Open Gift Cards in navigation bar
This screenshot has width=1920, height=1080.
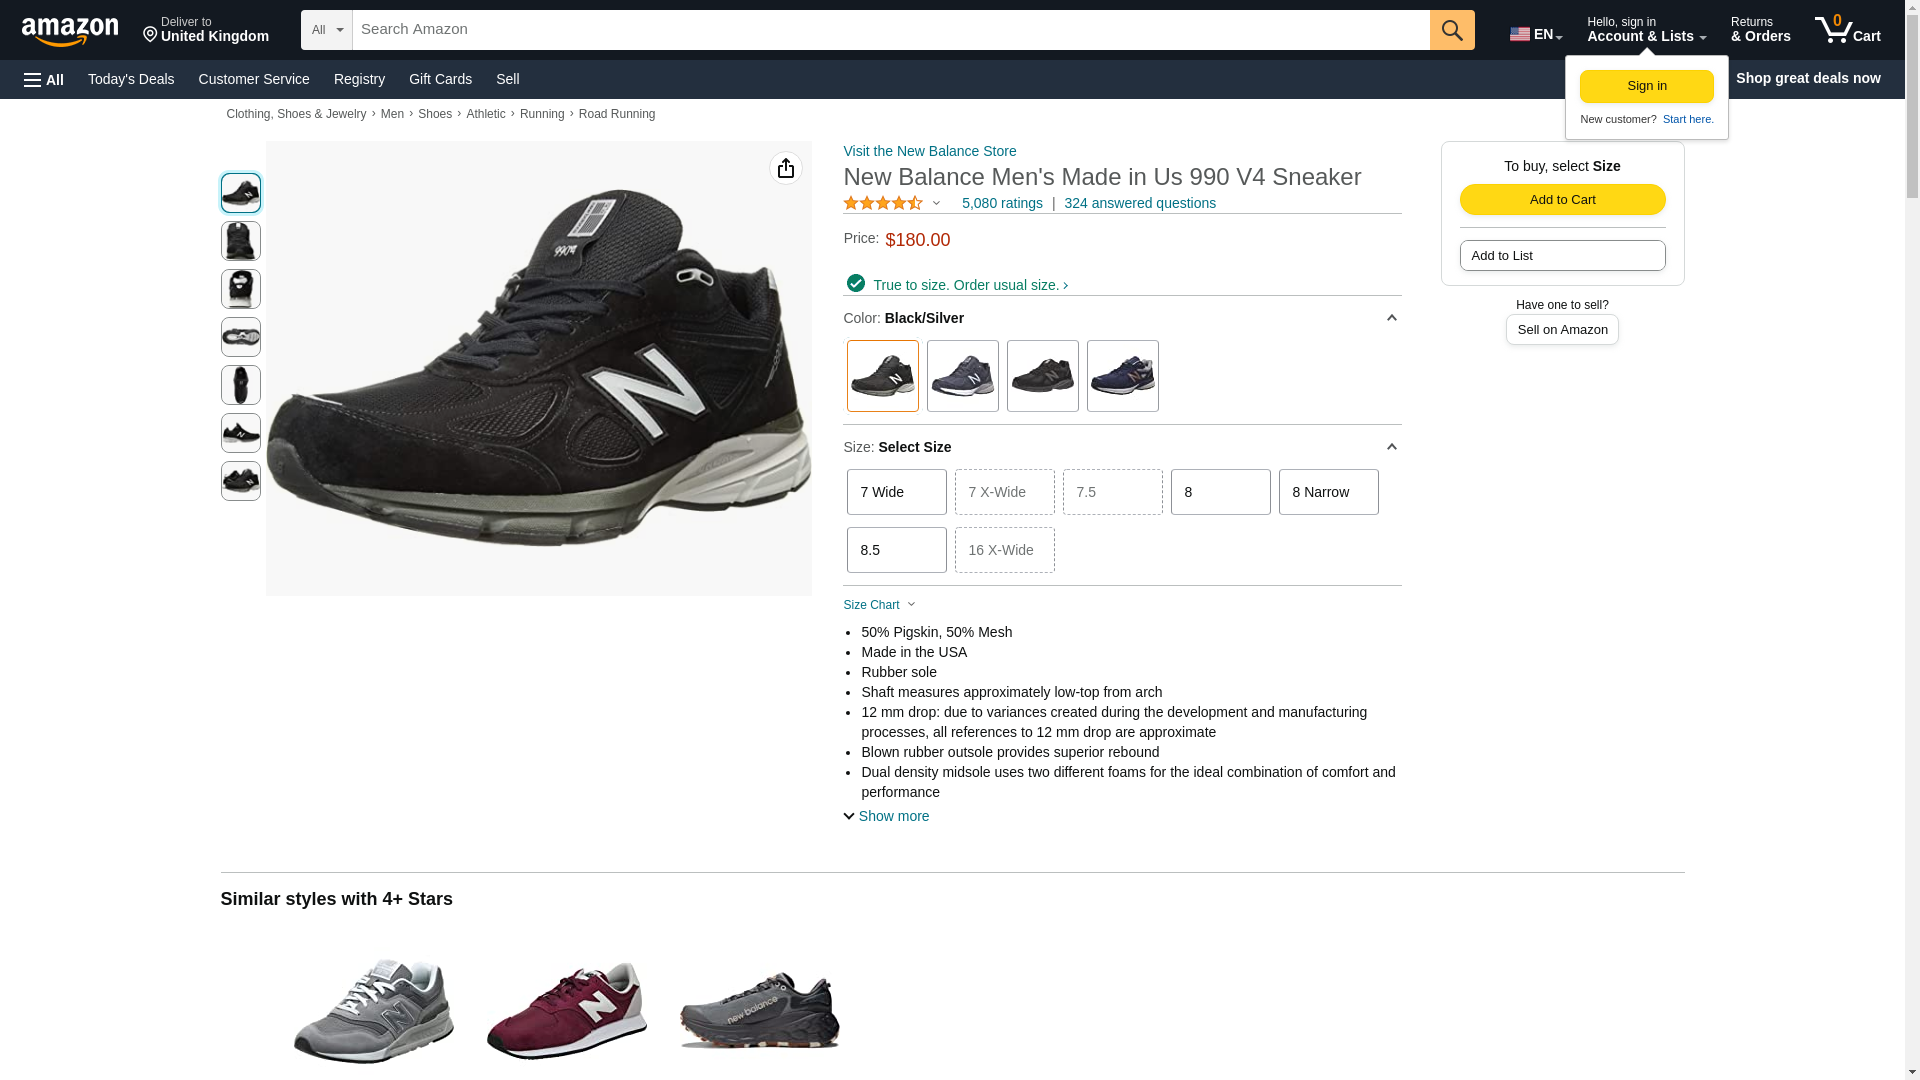440,79
